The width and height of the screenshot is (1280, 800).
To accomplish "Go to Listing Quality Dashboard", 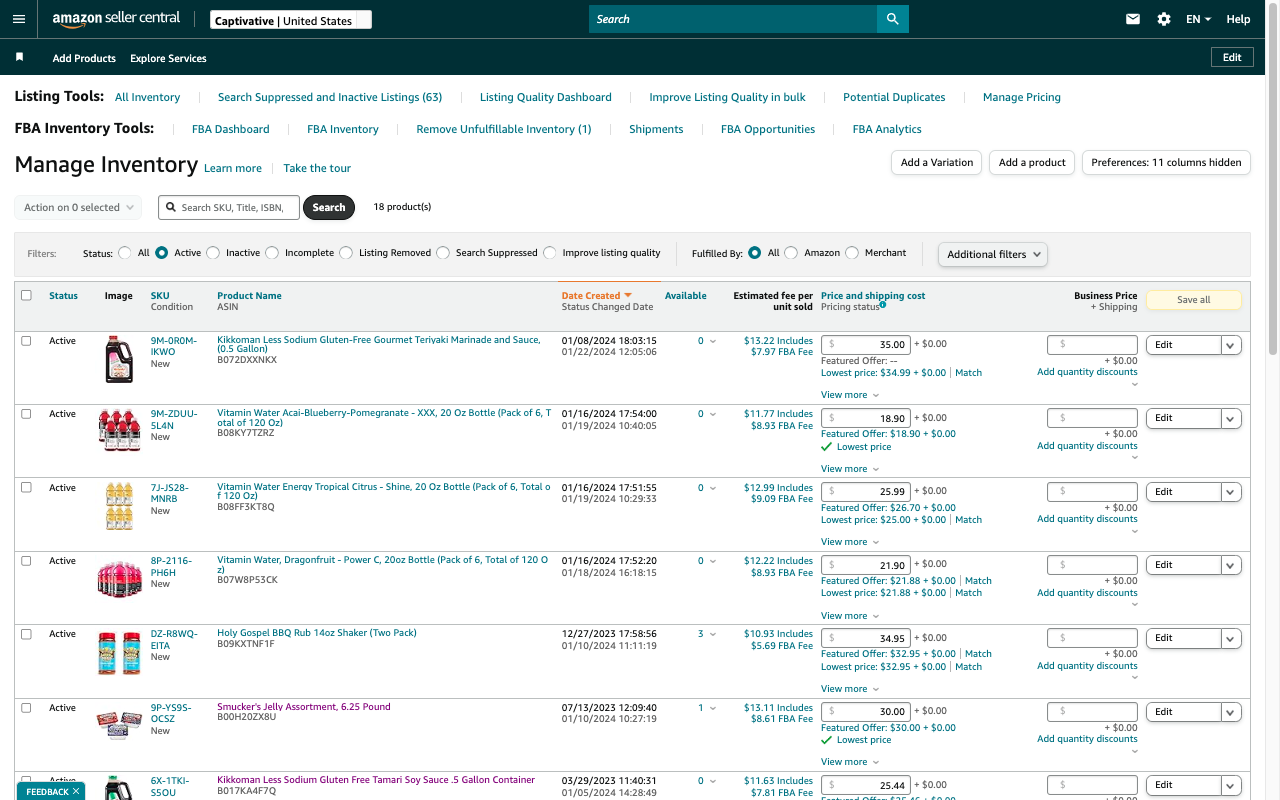I will tap(546, 97).
